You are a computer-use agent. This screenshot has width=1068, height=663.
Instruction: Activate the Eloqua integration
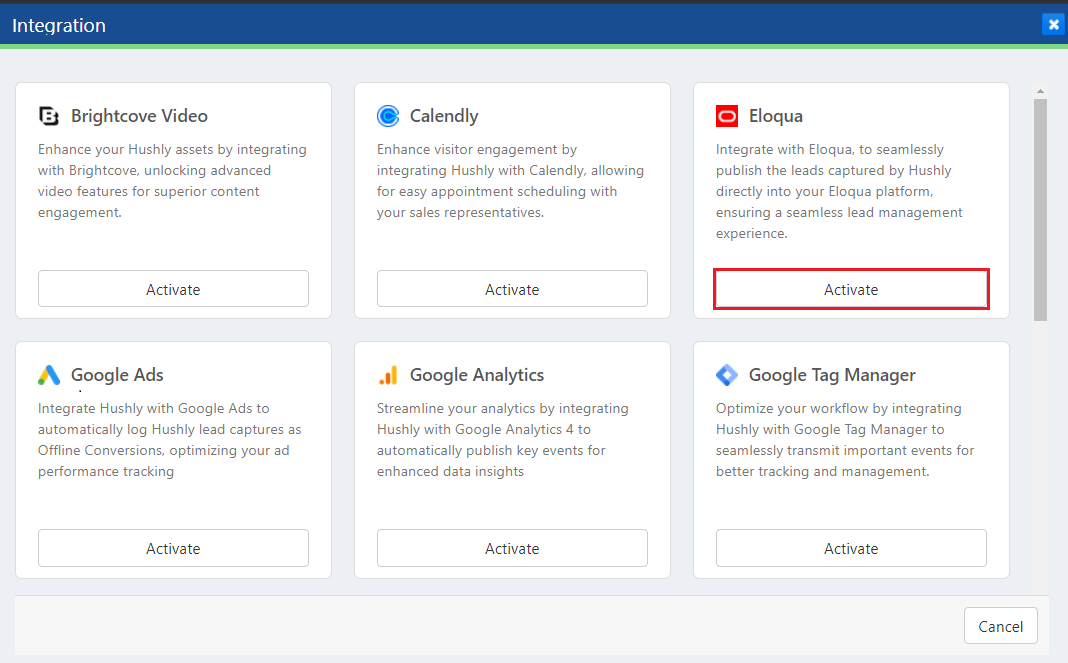(851, 289)
